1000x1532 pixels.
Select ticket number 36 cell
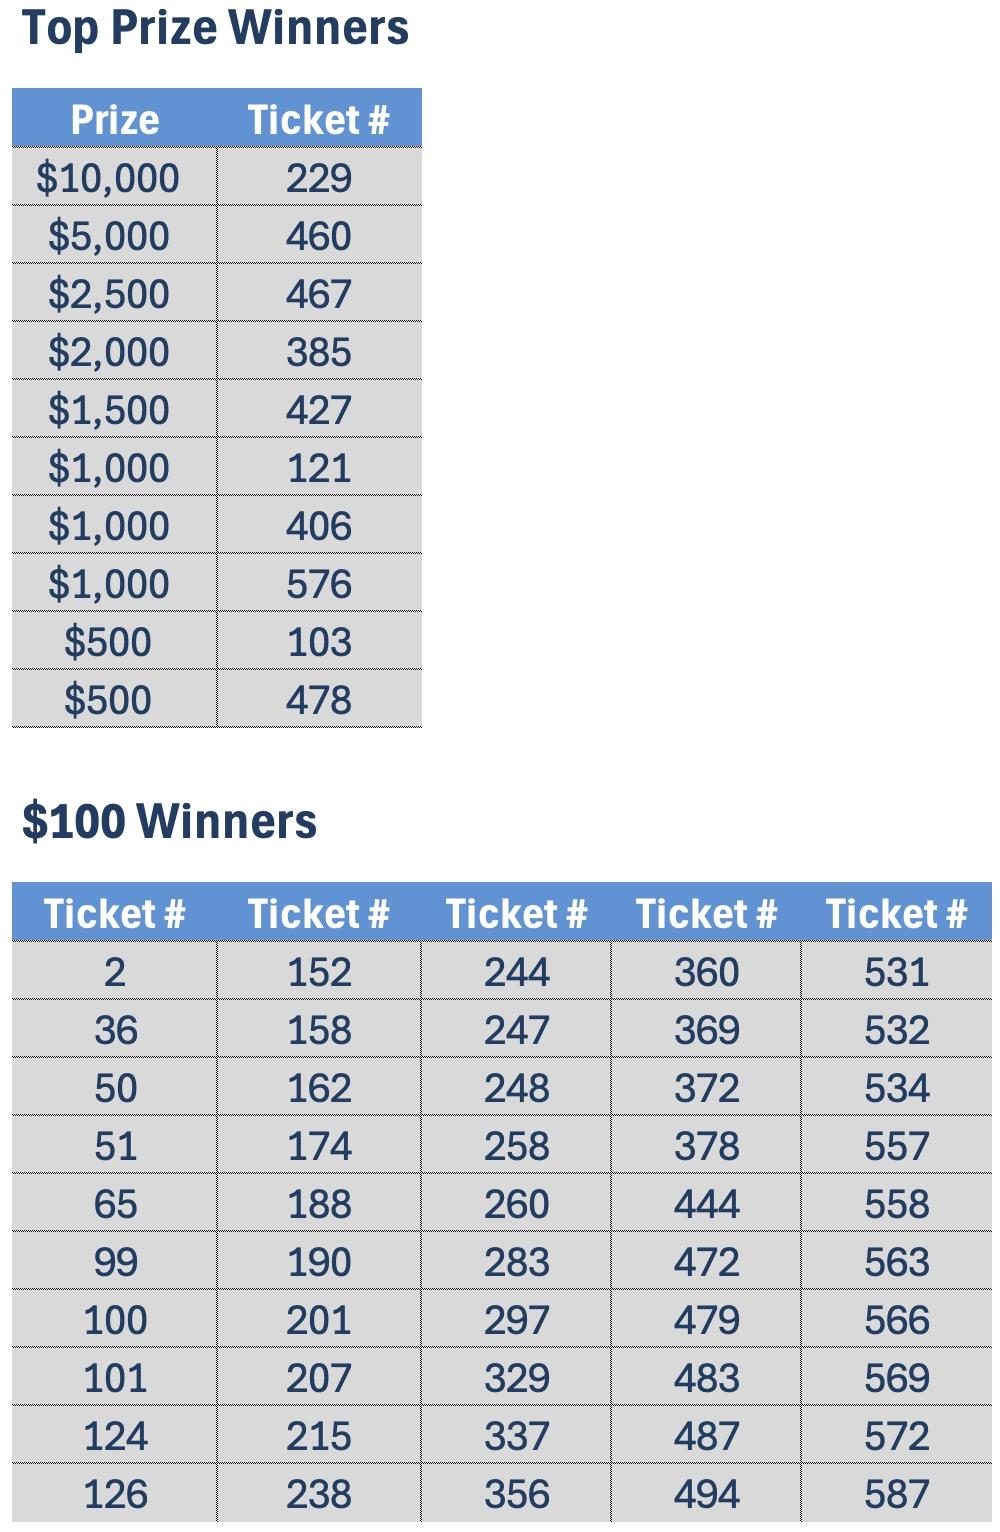[115, 1030]
